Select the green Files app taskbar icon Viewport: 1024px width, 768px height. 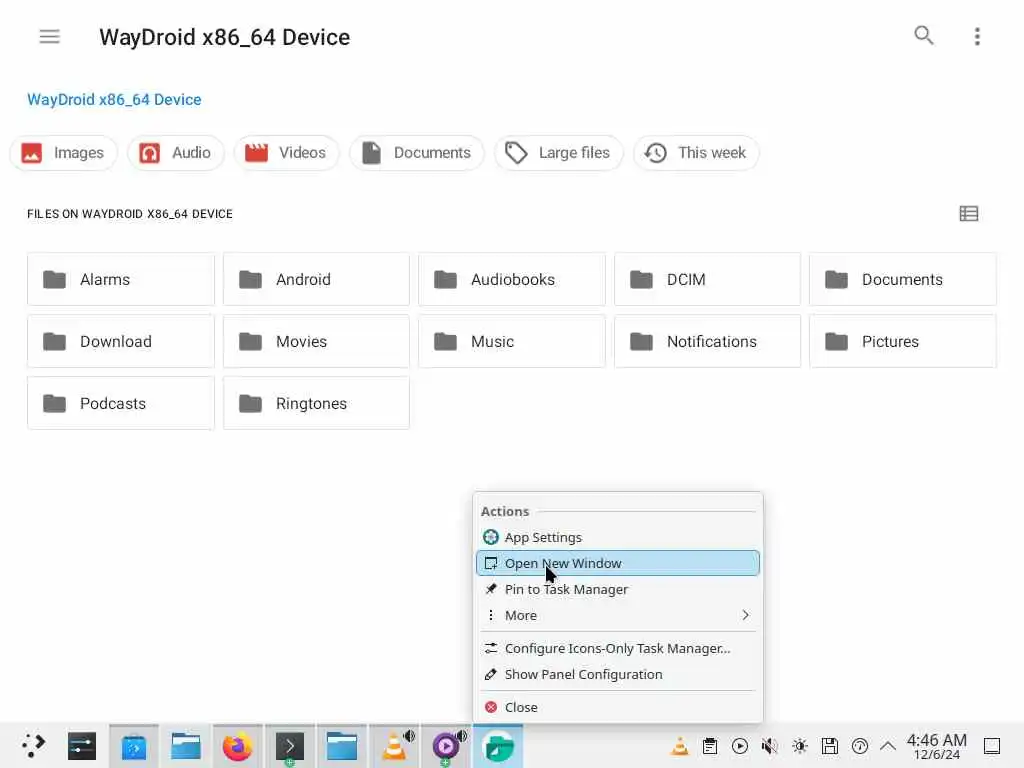pos(498,746)
